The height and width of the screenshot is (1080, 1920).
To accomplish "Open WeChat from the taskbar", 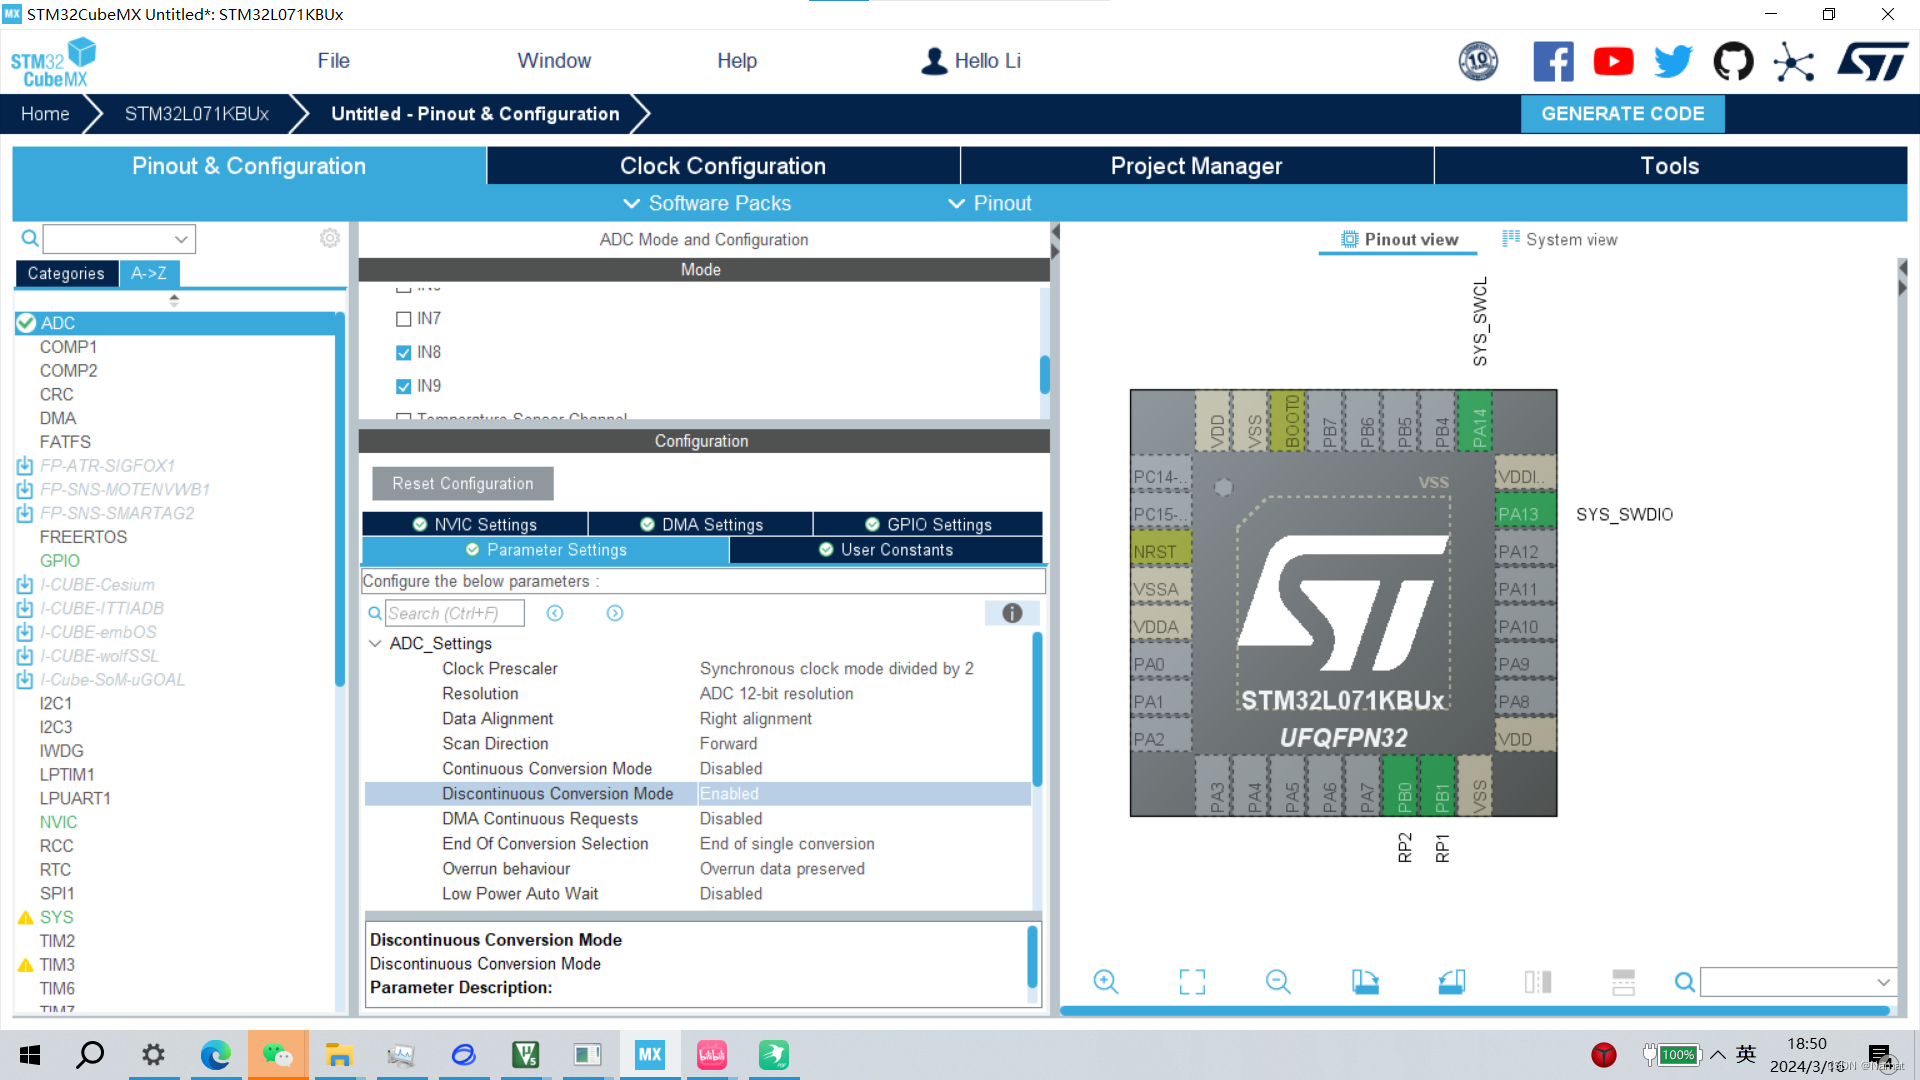I will point(278,1055).
